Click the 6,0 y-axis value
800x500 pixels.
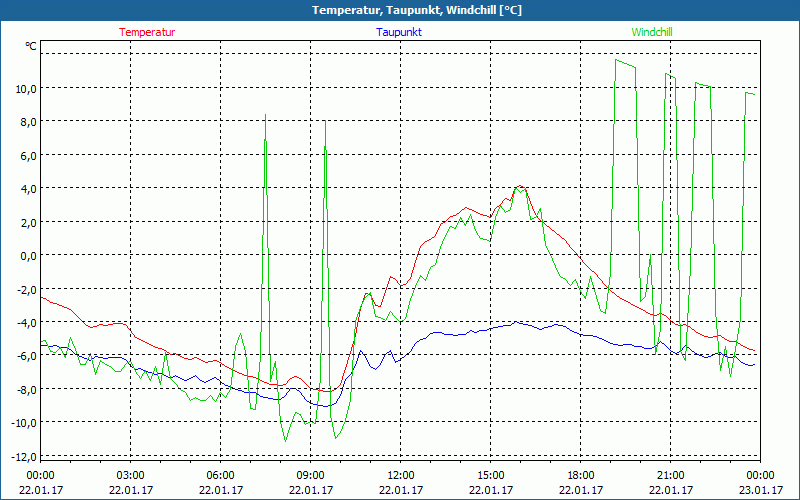click(28, 156)
